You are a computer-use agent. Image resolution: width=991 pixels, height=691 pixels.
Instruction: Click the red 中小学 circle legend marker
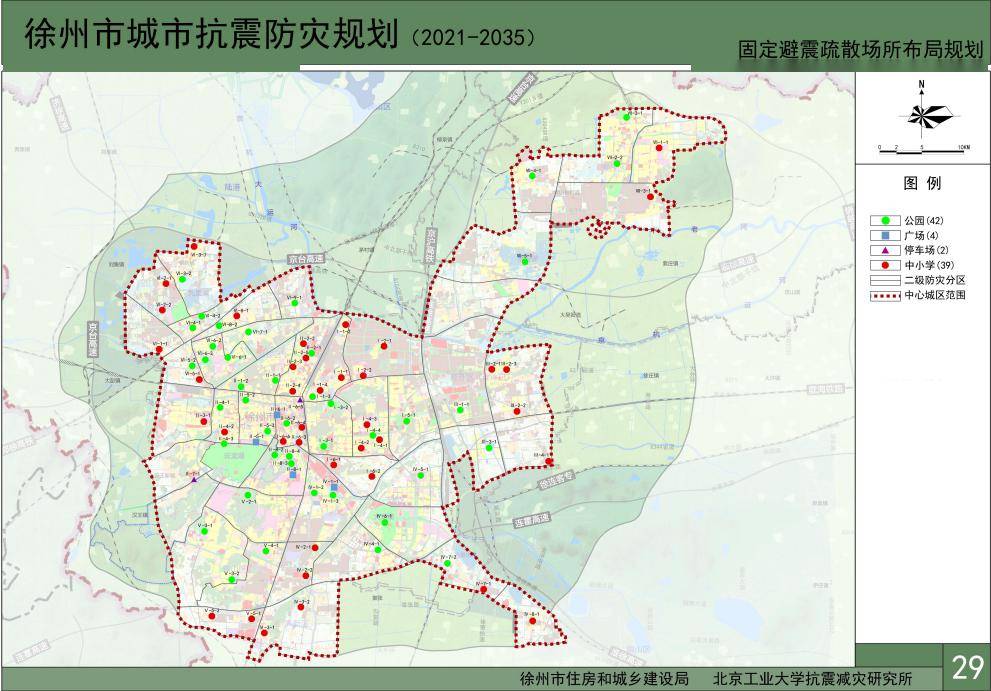(x=886, y=266)
